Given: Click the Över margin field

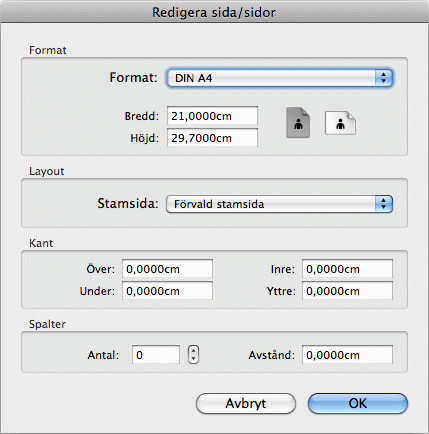Looking at the screenshot, I should coord(167,269).
